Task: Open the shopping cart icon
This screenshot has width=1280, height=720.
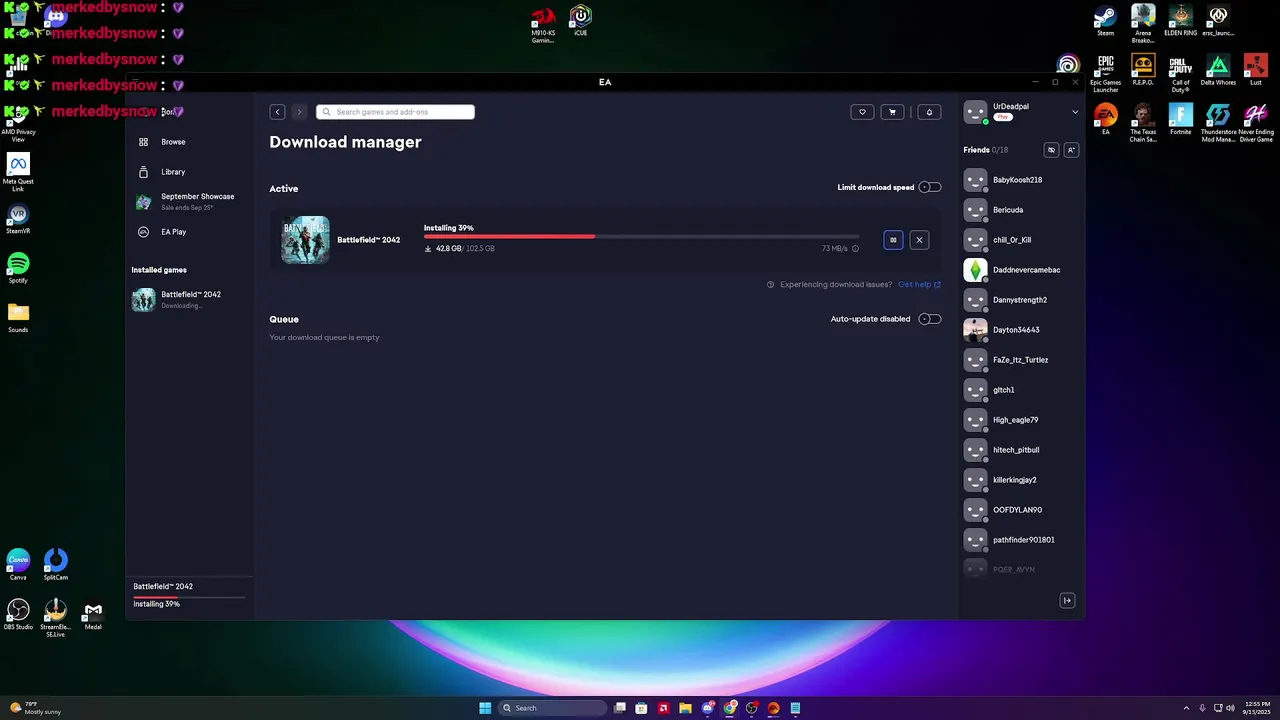Action: [893, 112]
